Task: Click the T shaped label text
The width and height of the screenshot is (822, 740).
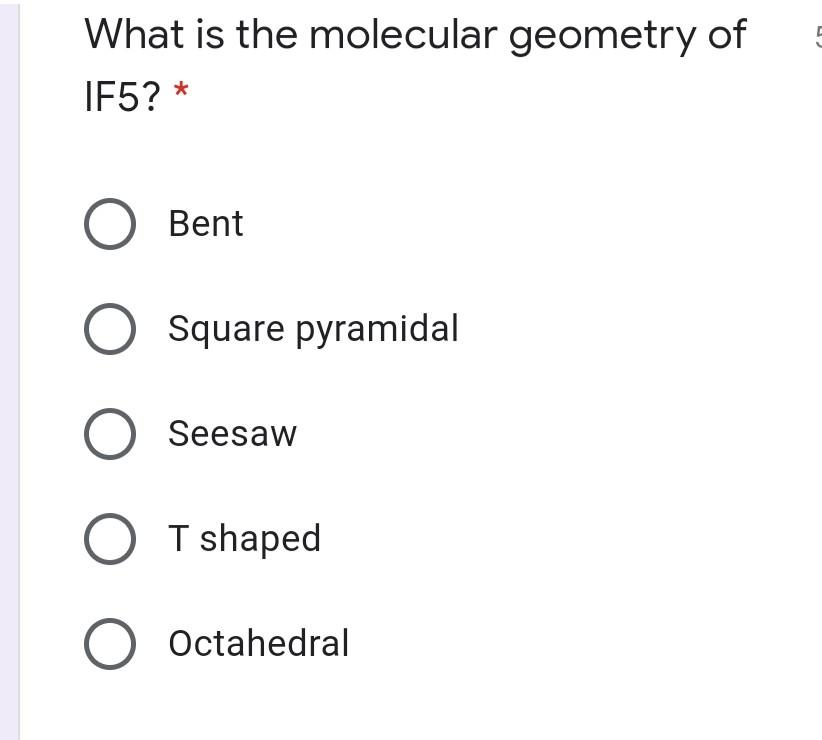Action: tap(245, 539)
